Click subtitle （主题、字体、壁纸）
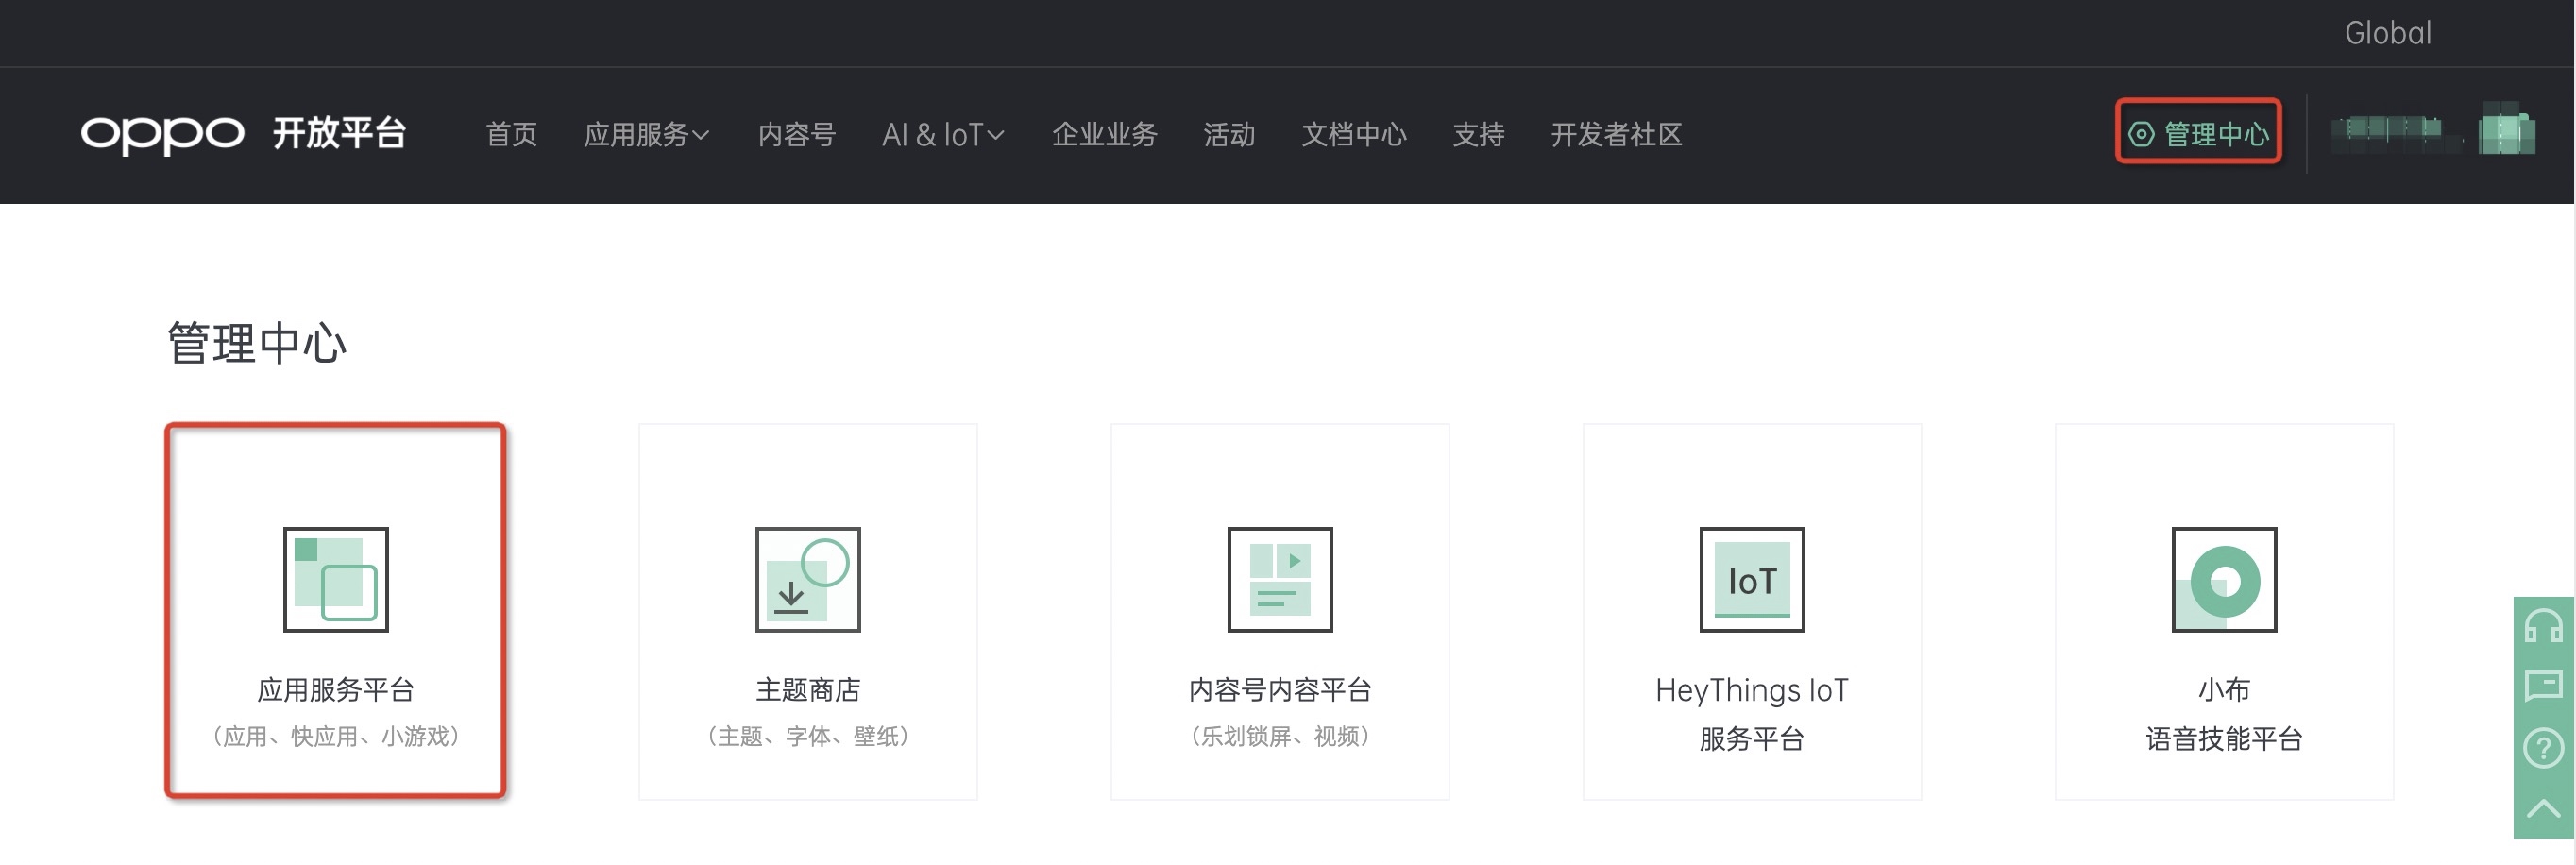The height and width of the screenshot is (865, 2576). (808, 737)
